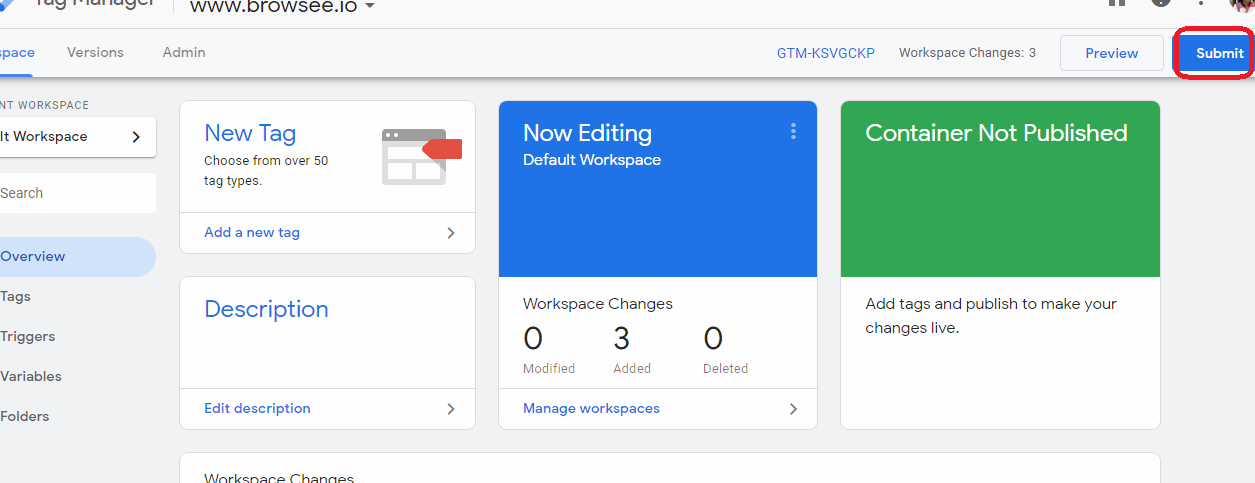Viewport: 1255px width, 483px height.
Task: Click the Add a new tag link
Action: click(252, 232)
